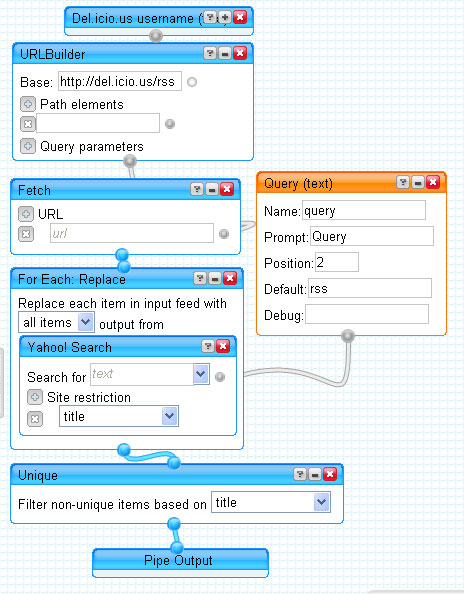This screenshot has width=464, height=594.
Task: Minimize the Query (text) module
Action: 418,182
